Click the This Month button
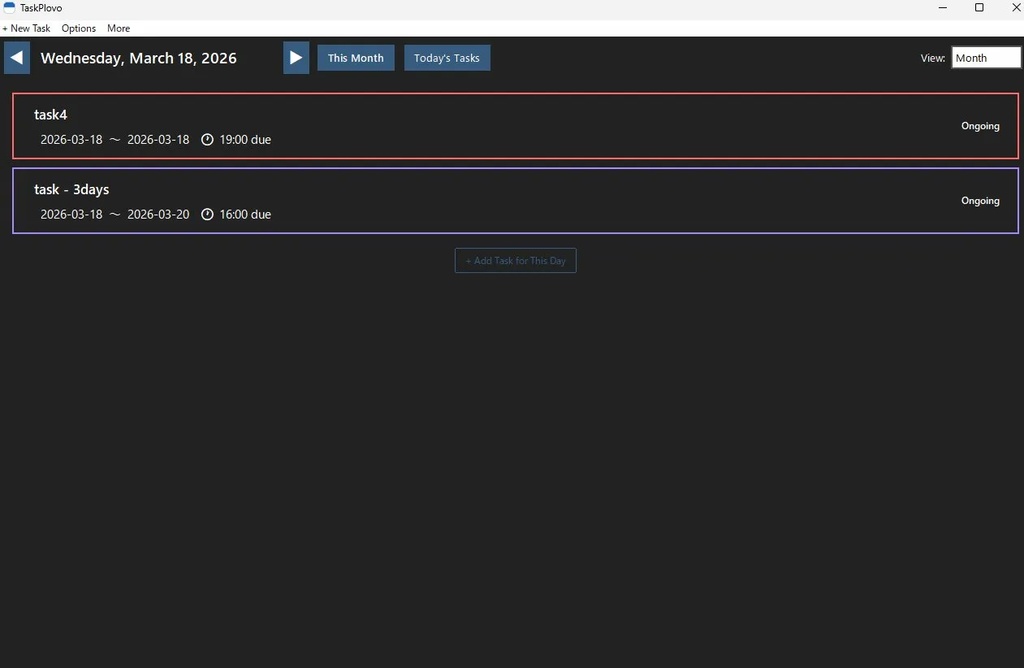The height and width of the screenshot is (668, 1024). pos(356,57)
